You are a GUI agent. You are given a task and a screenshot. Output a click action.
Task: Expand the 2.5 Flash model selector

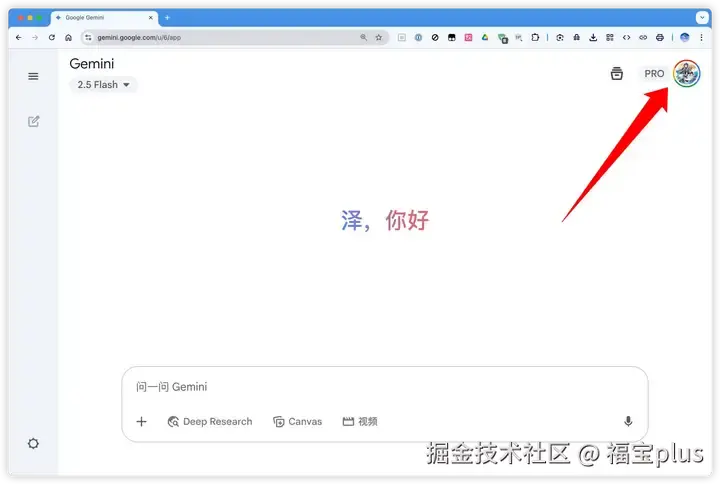coord(103,84)
